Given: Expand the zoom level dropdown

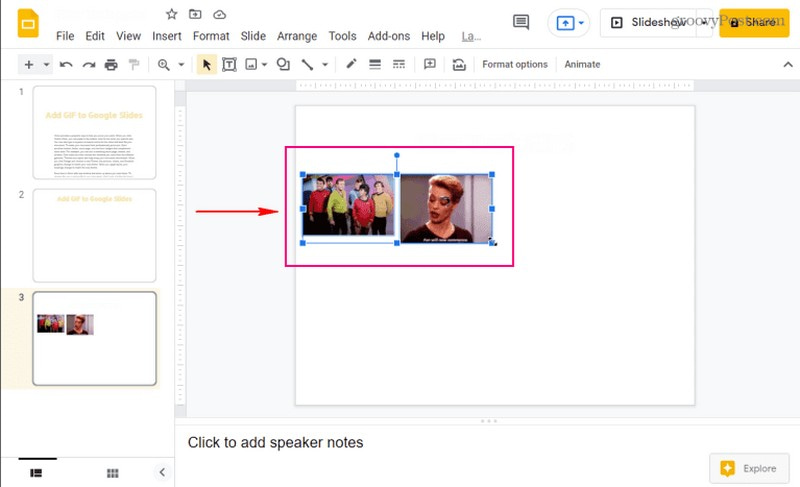Looking at the screenshot, I should coord(181,65).
